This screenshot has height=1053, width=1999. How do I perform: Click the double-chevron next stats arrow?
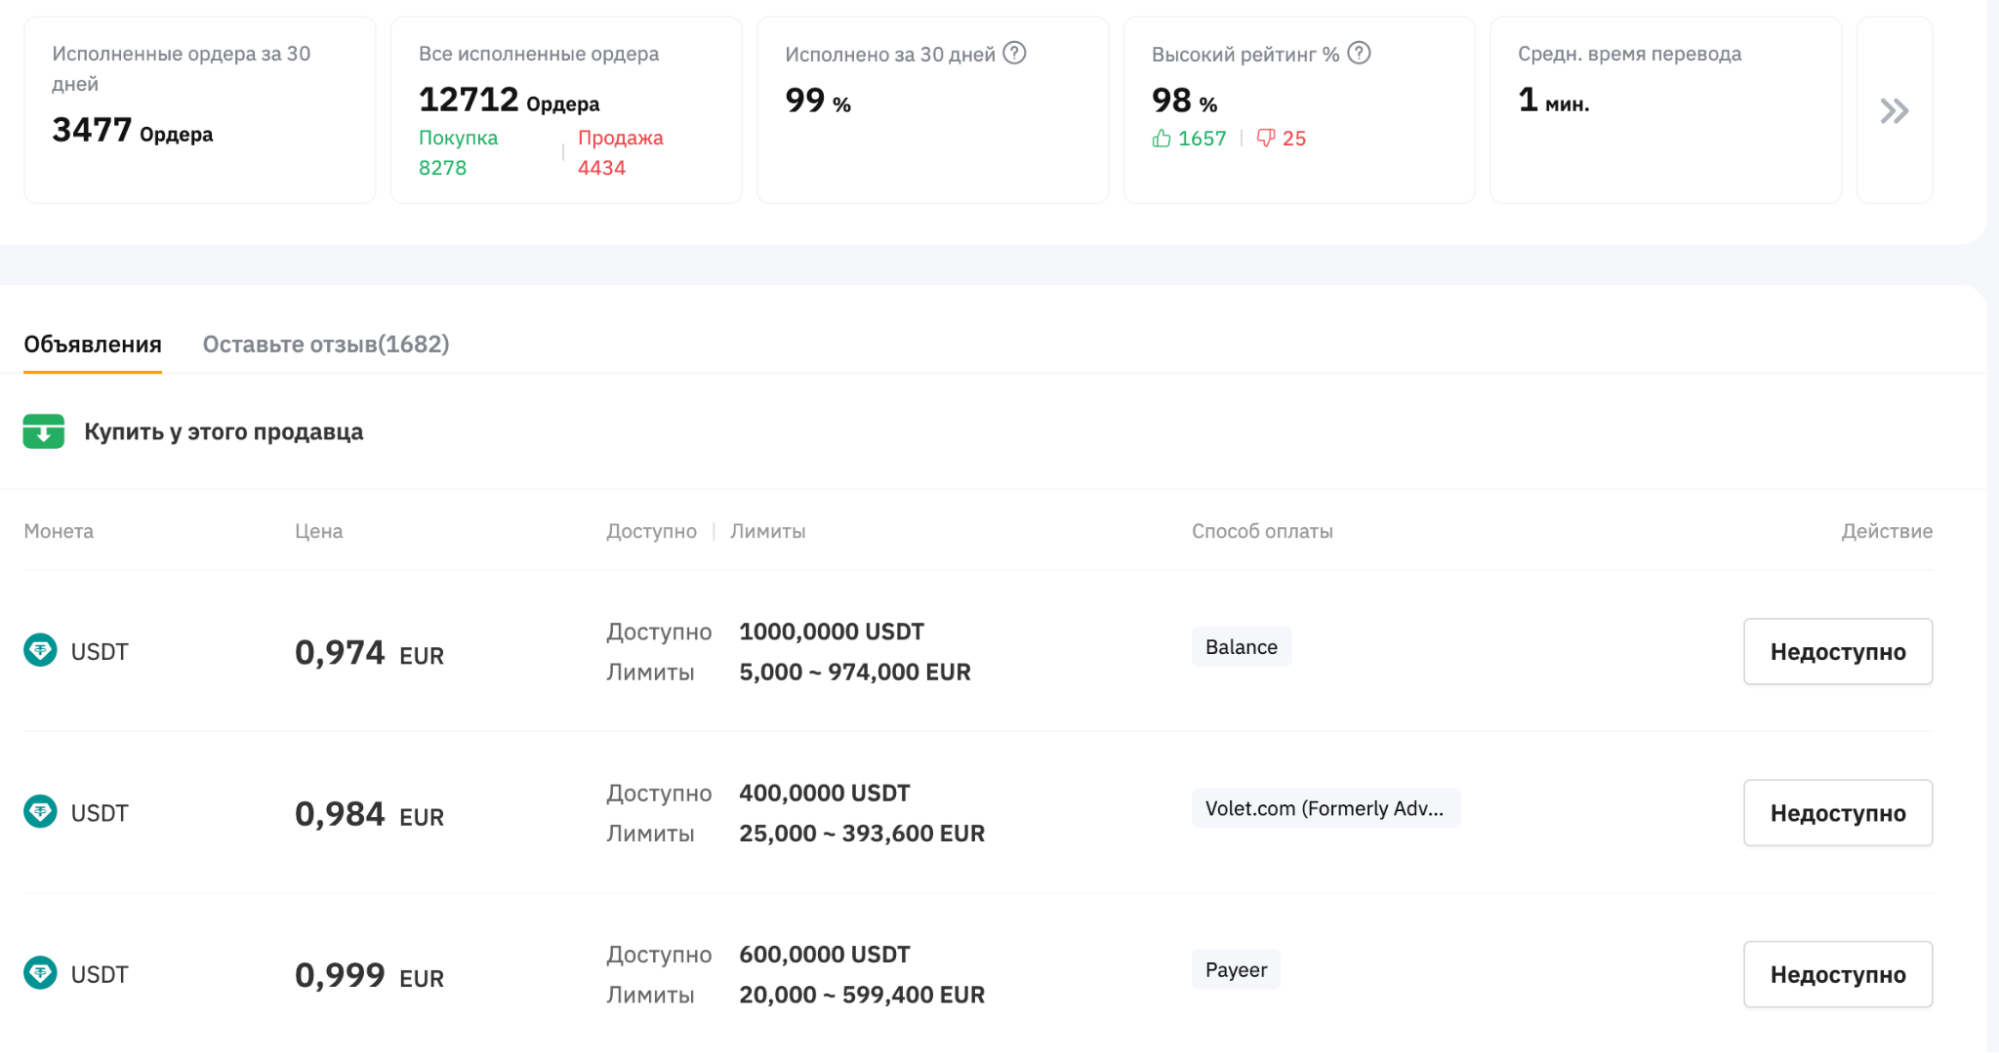[1894, 110]
